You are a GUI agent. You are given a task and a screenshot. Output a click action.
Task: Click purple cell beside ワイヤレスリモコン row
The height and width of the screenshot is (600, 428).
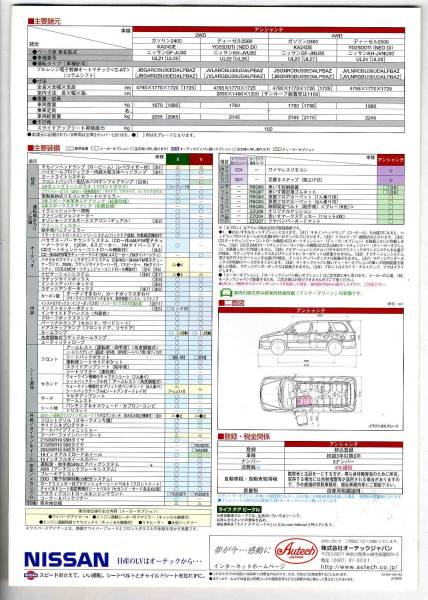[391, 170]
